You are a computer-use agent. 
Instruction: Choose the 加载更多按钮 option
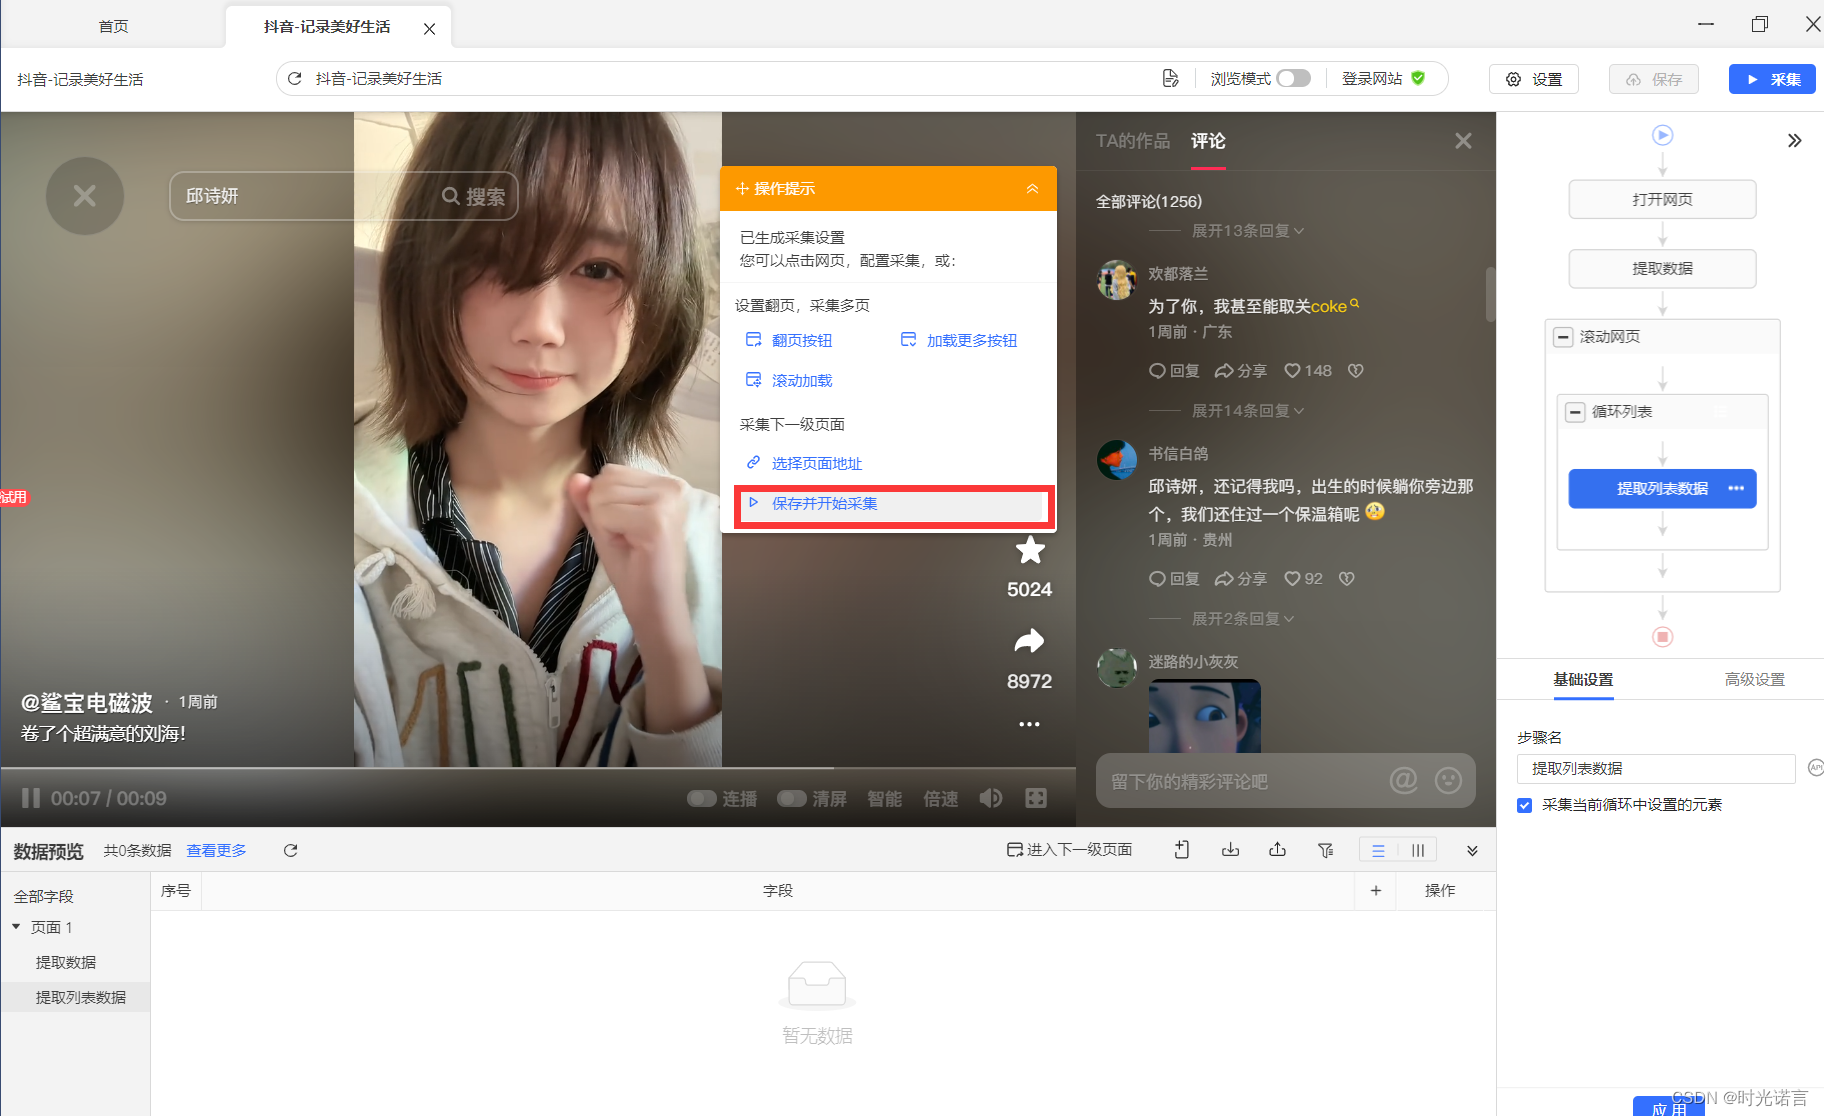coord(959,340)
